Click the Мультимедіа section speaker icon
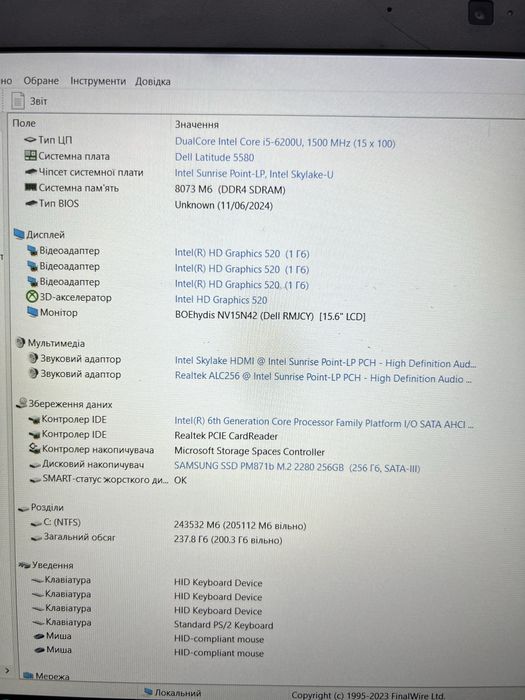The height and width of the screenshot is (700, 525). (20, 342)
